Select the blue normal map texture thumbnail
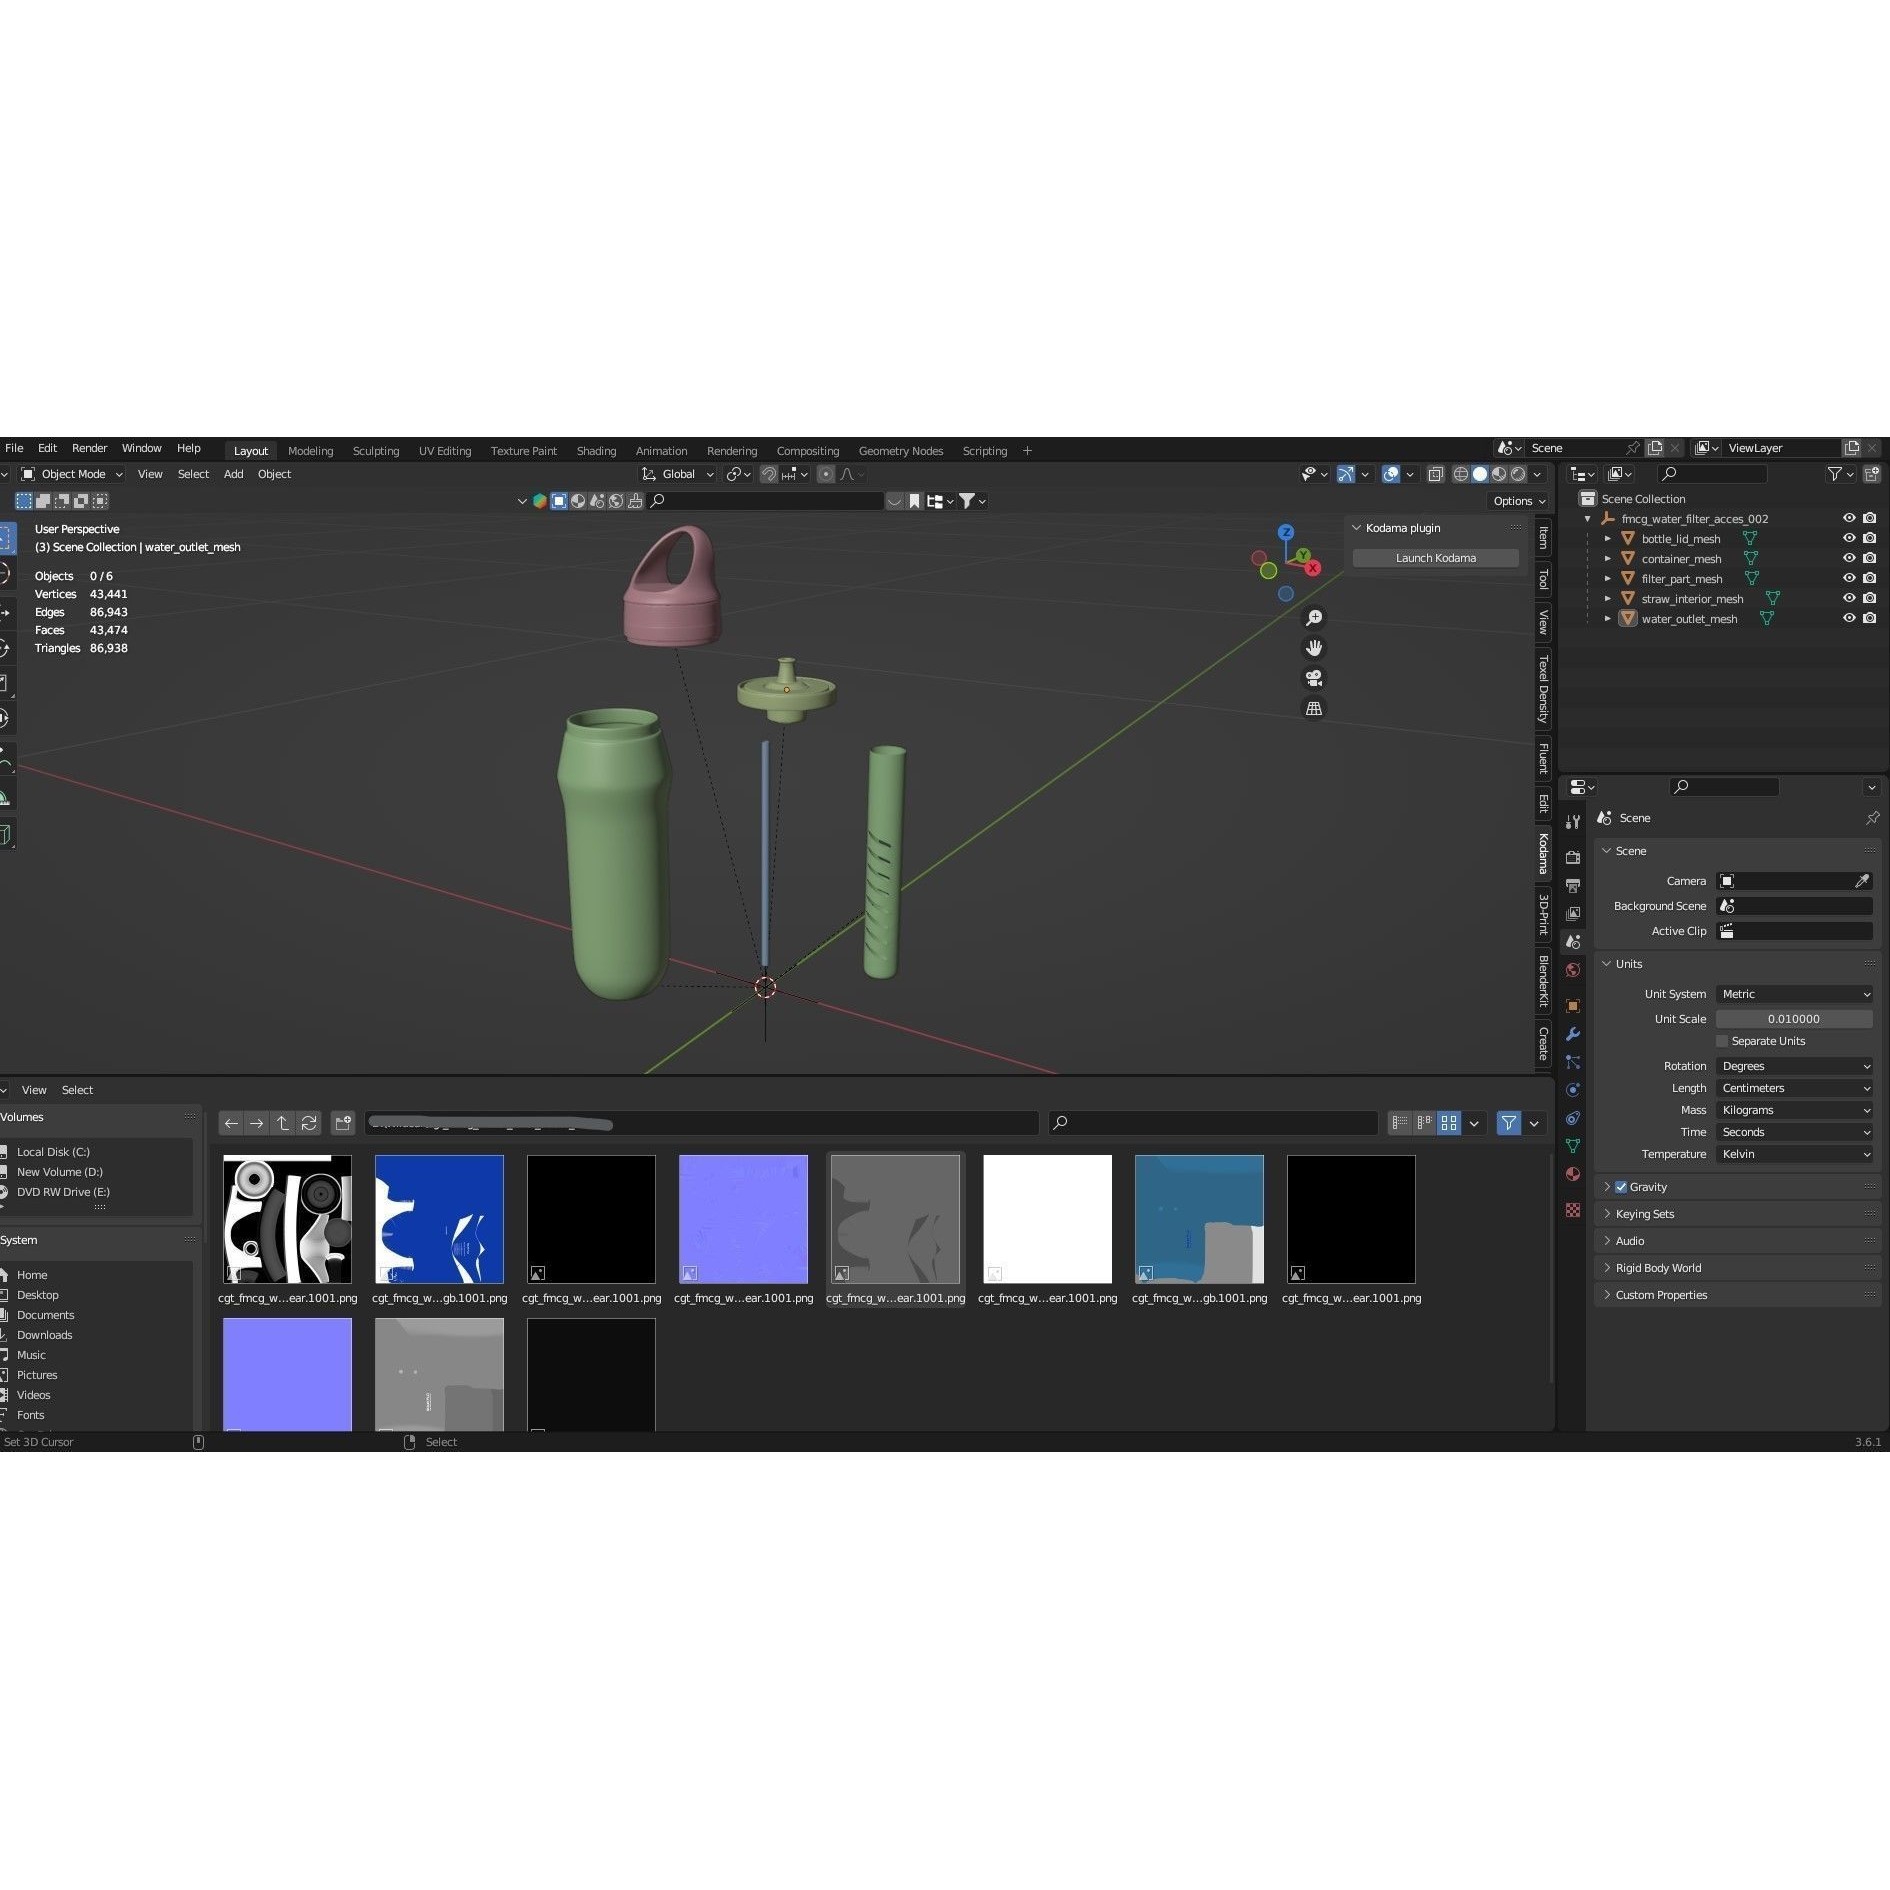Screen dimensions: 1890x1890 (x=743, y=1219)
